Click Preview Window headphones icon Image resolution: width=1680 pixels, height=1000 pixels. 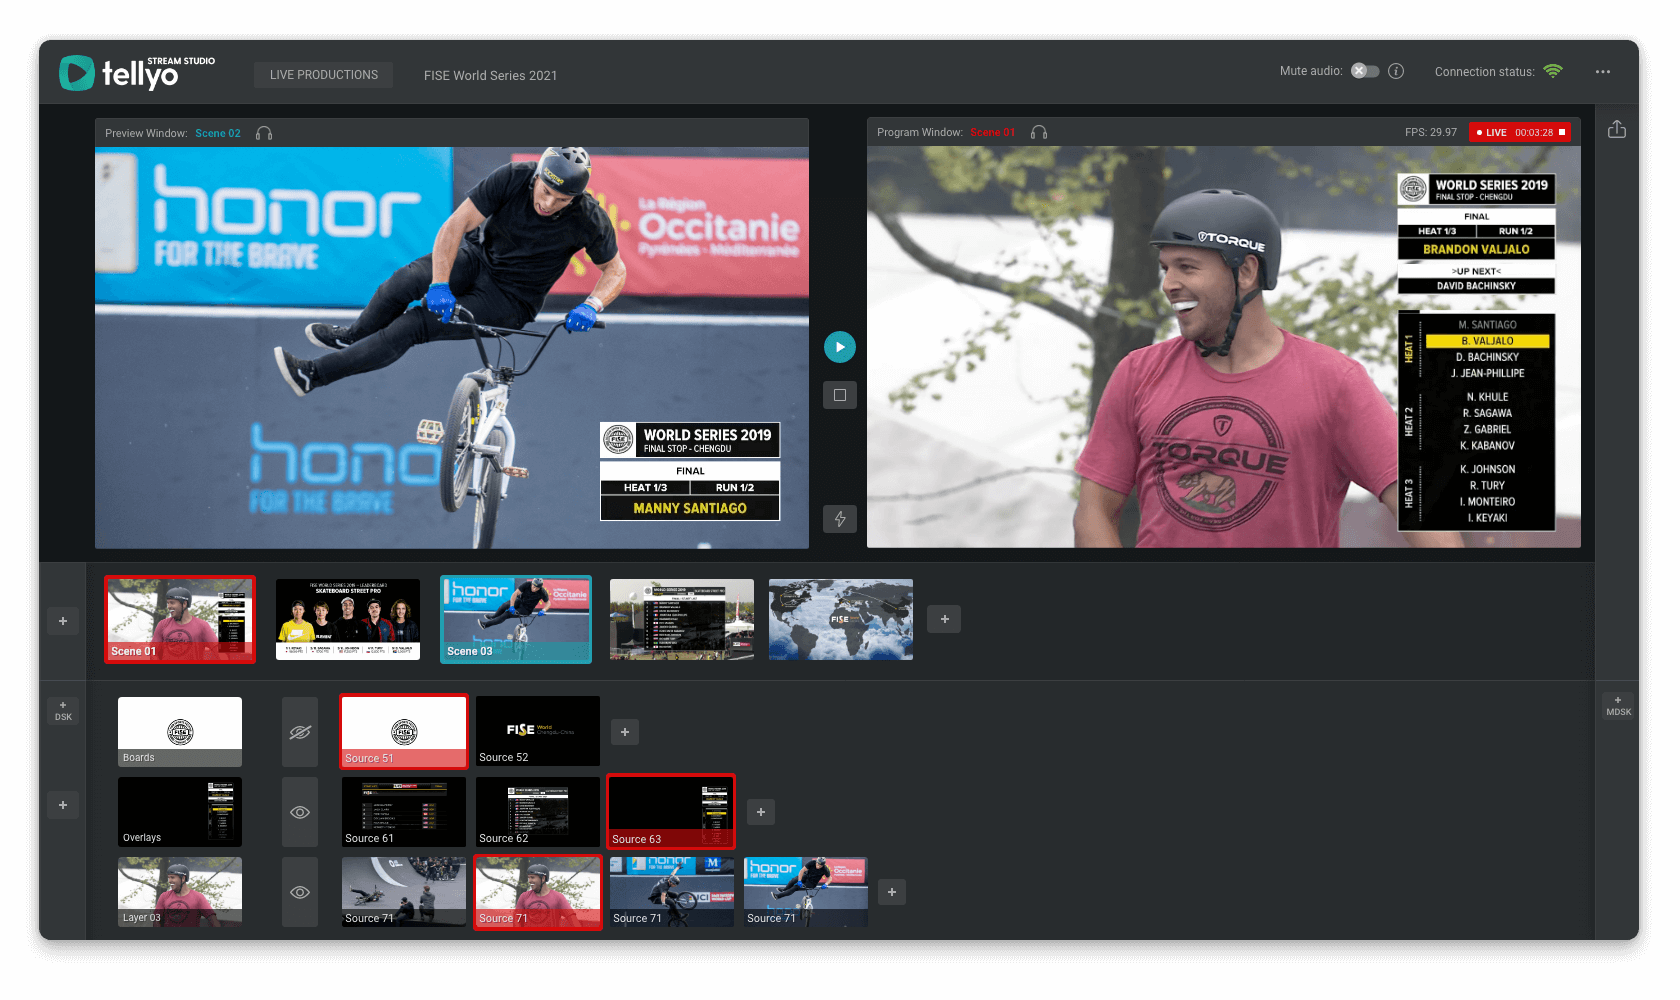[264, 133]
